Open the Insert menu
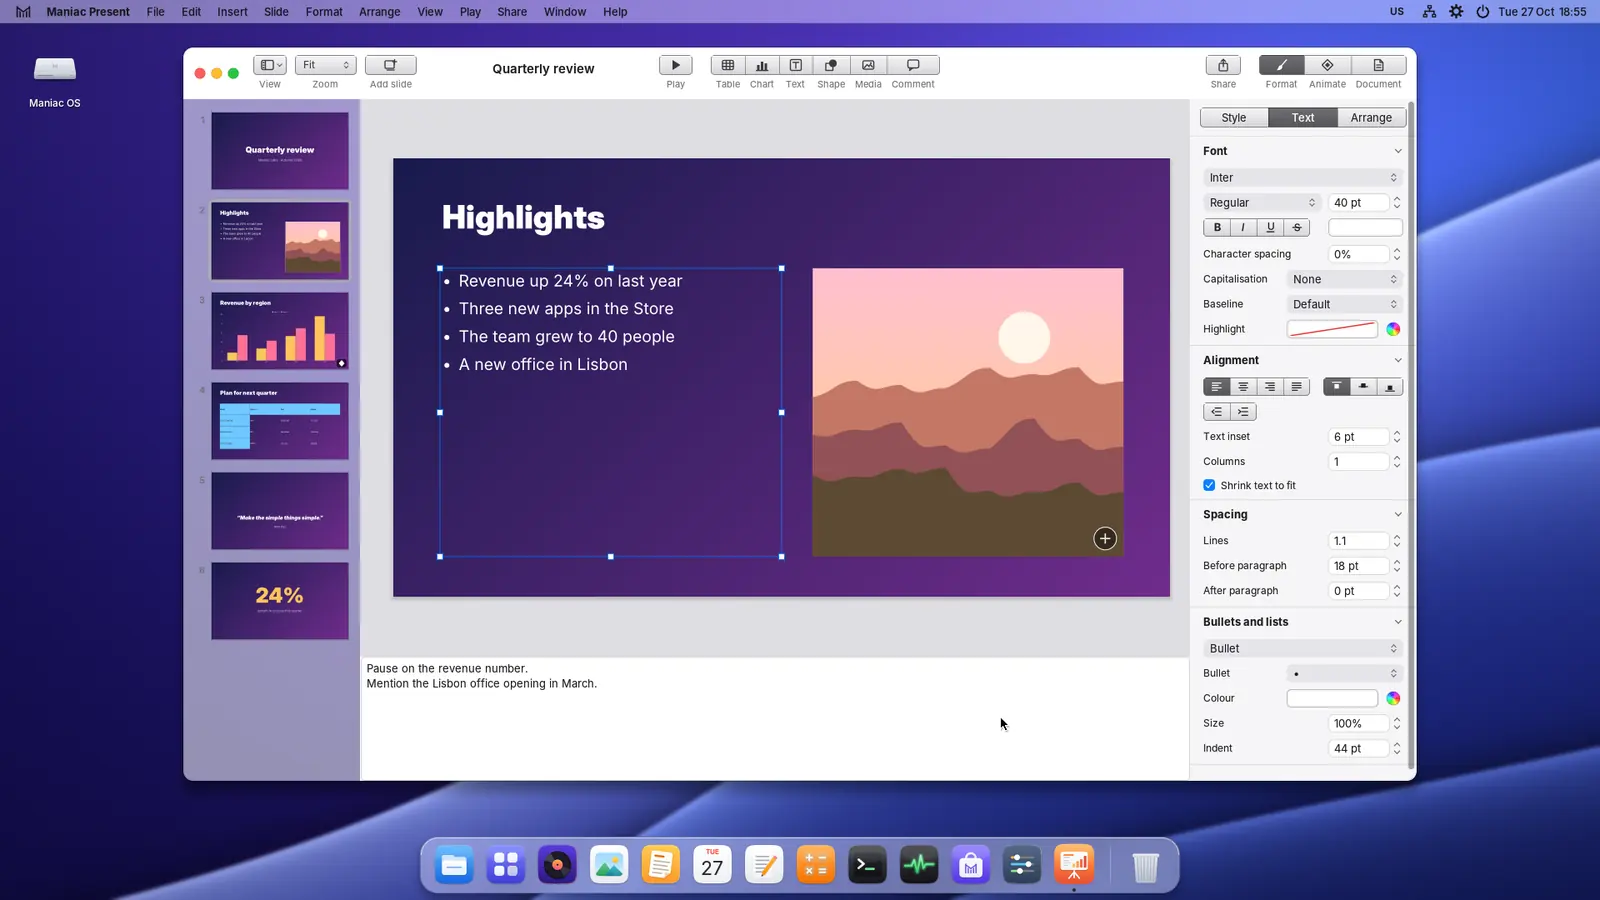Viewport: 1600px width, 900px height. tap(232, 12)
